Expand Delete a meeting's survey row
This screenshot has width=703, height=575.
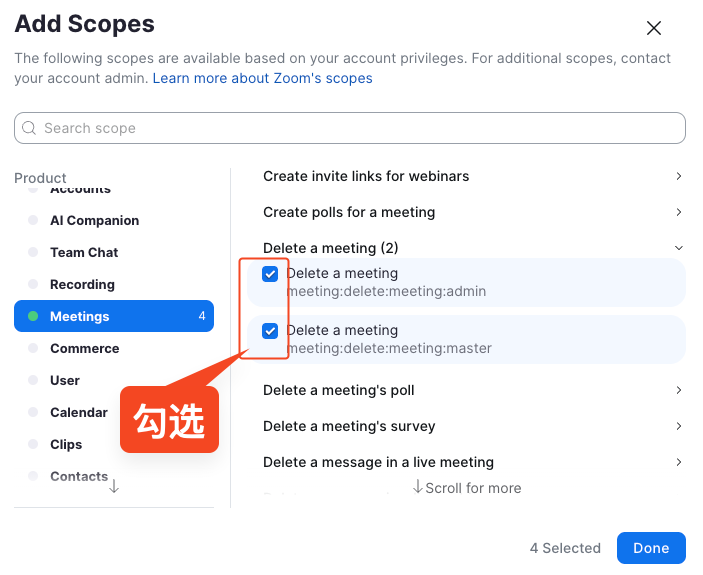click(x=470, y=426)
